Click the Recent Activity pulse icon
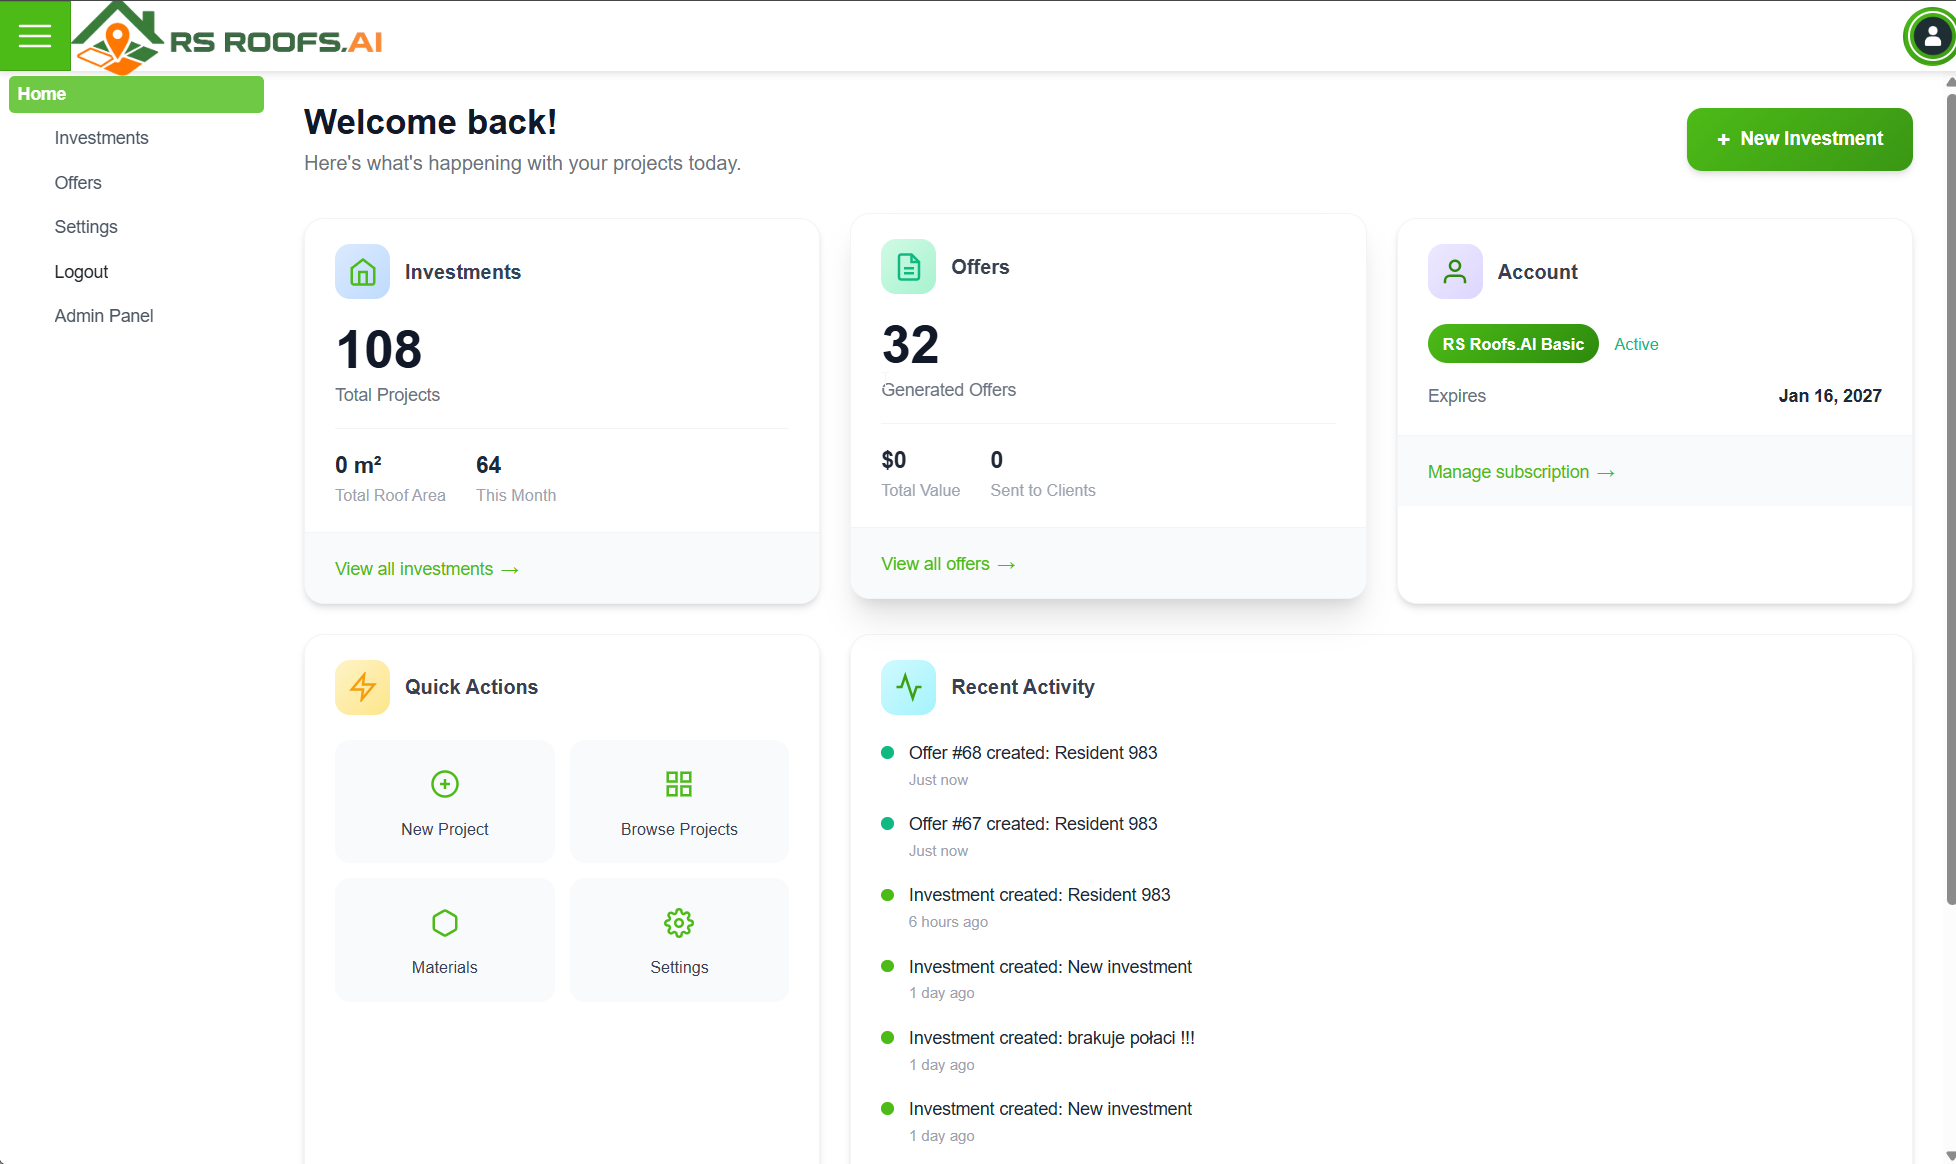The height and width of the screenshot is (1164, 1956). 908,687
